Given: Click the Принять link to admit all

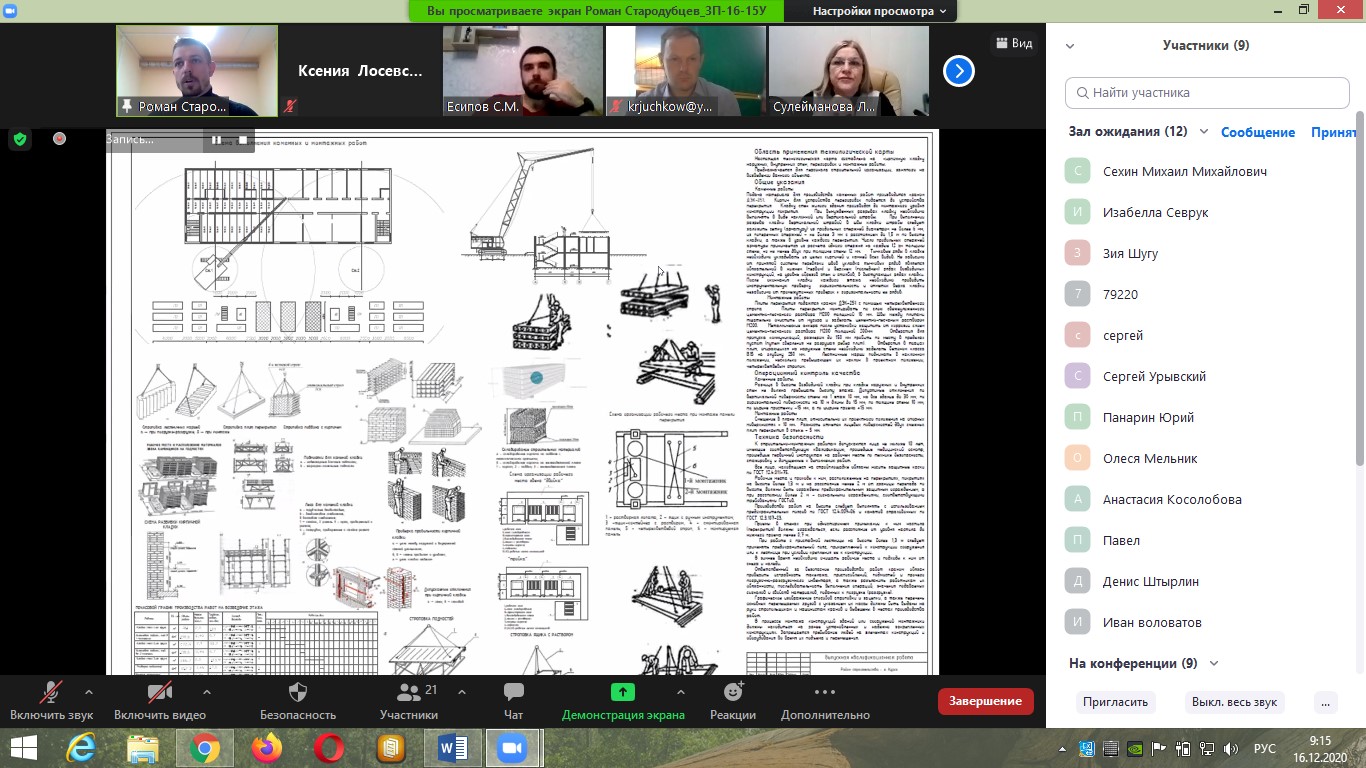Looking at the screenshot, I should 1333,132.
